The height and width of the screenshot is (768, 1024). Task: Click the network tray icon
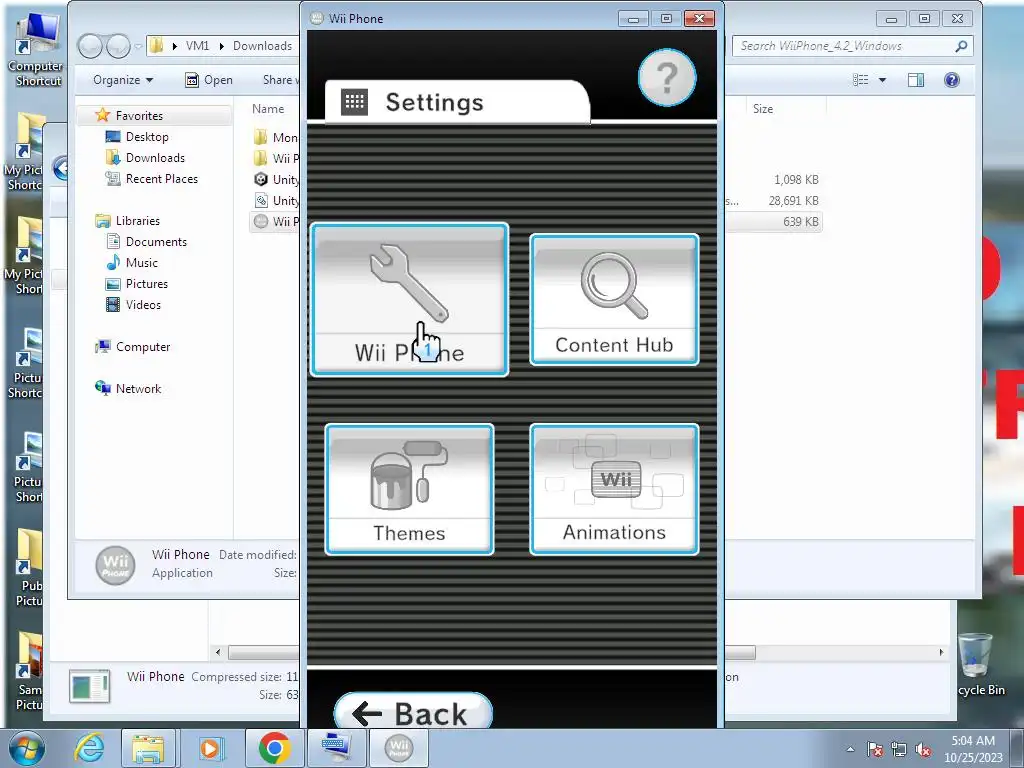tap(899, 749)
